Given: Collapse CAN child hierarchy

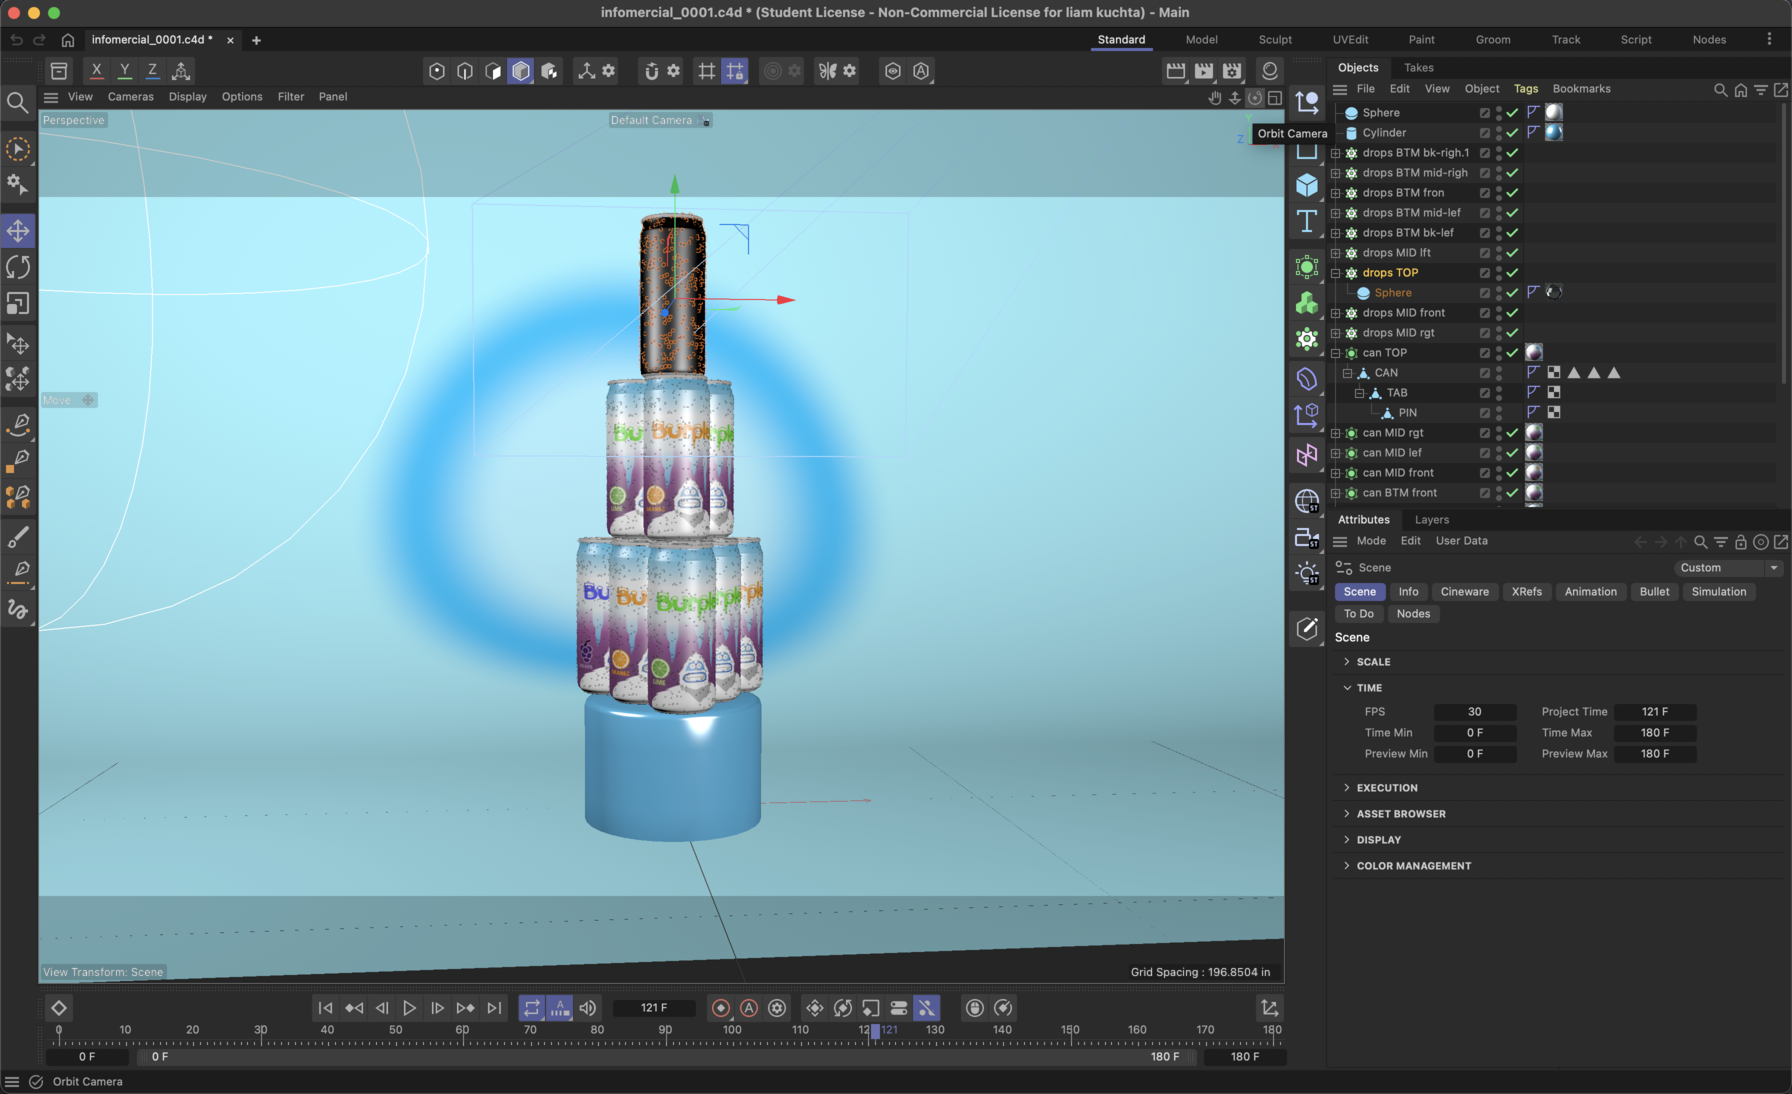Looking at the screenshot, I should (1347, 373).
